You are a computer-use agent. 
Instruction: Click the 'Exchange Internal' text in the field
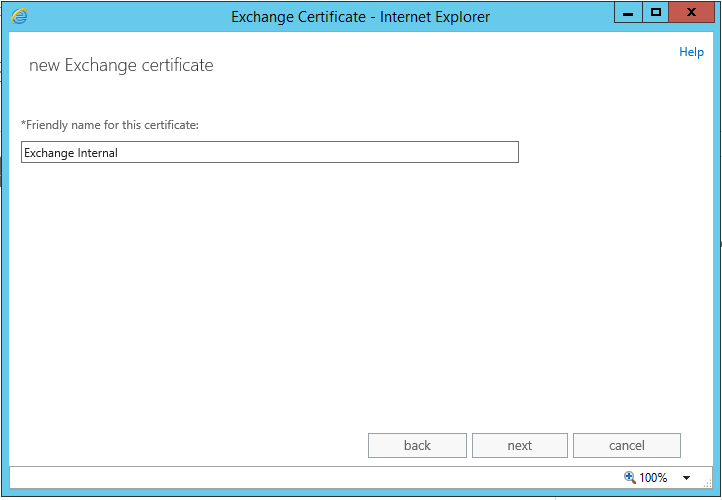(x=71, y=153)
